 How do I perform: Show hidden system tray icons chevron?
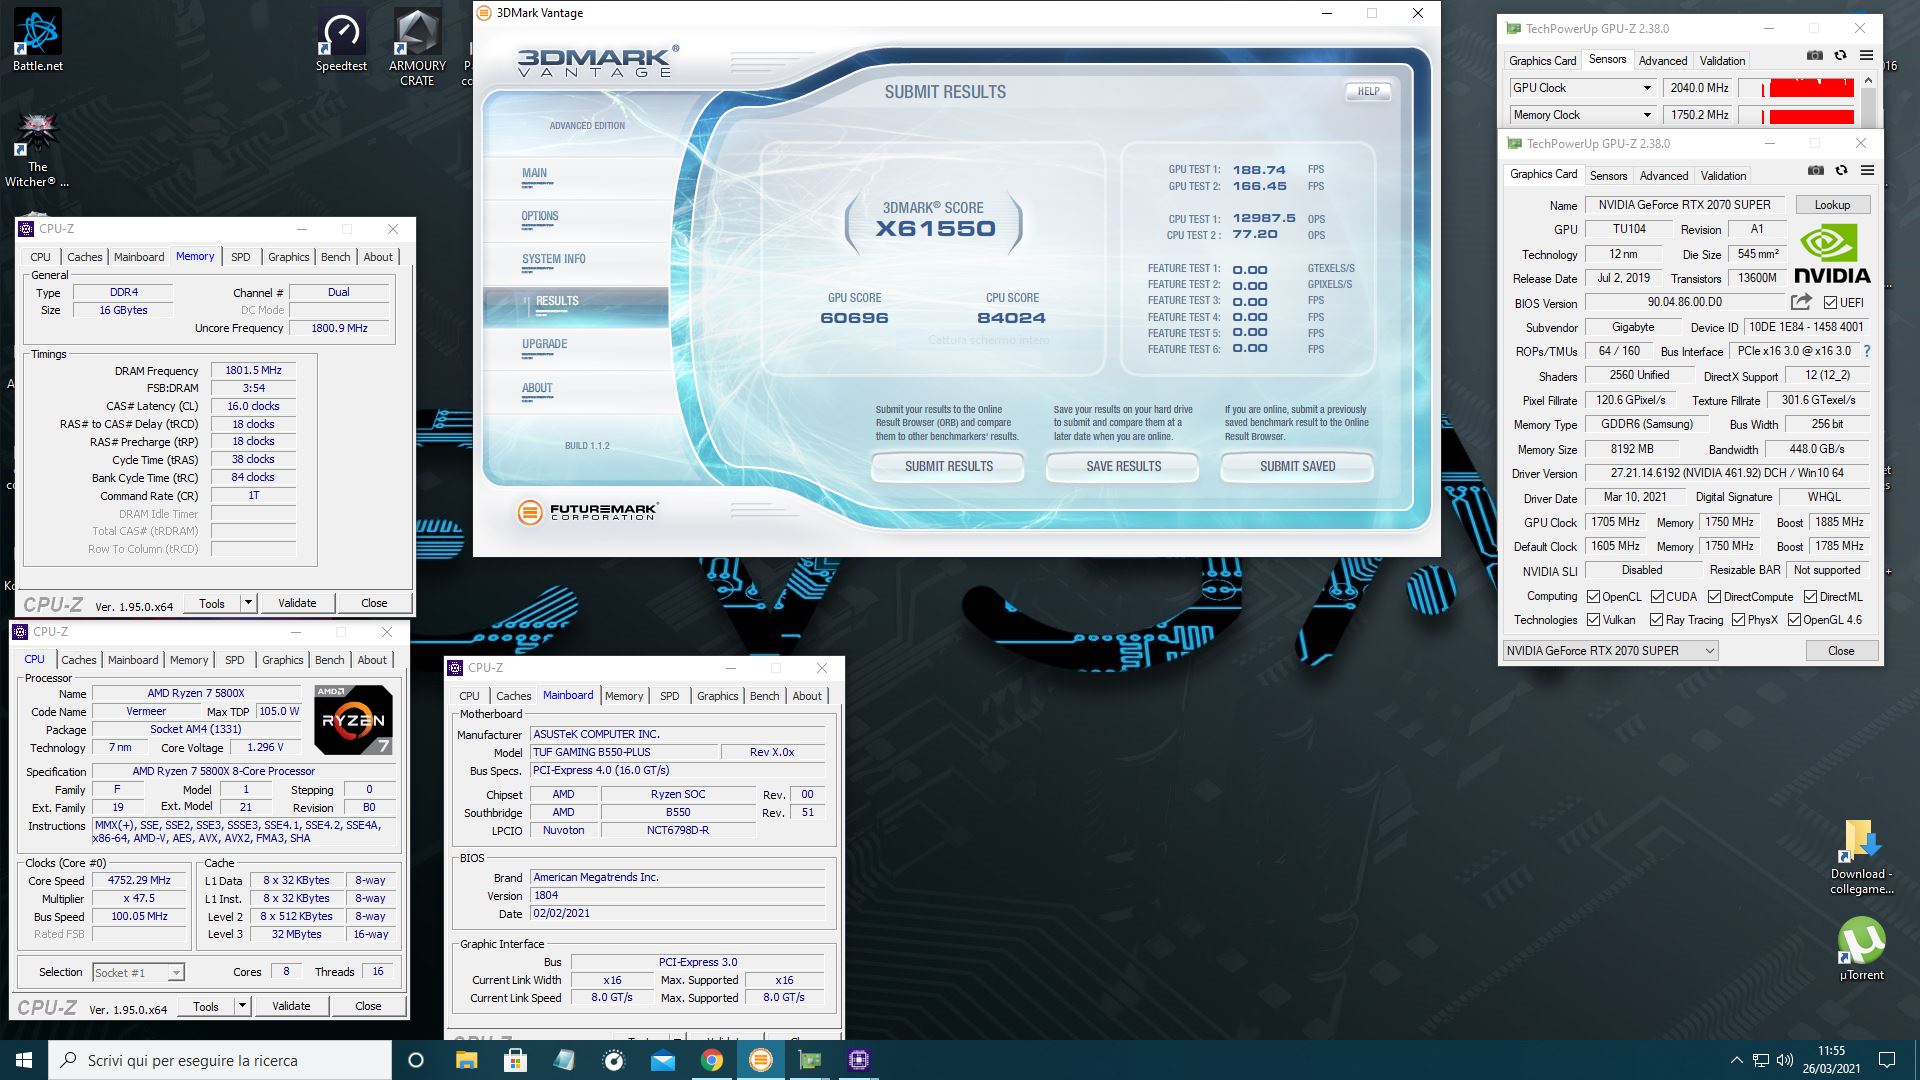1736,1060
